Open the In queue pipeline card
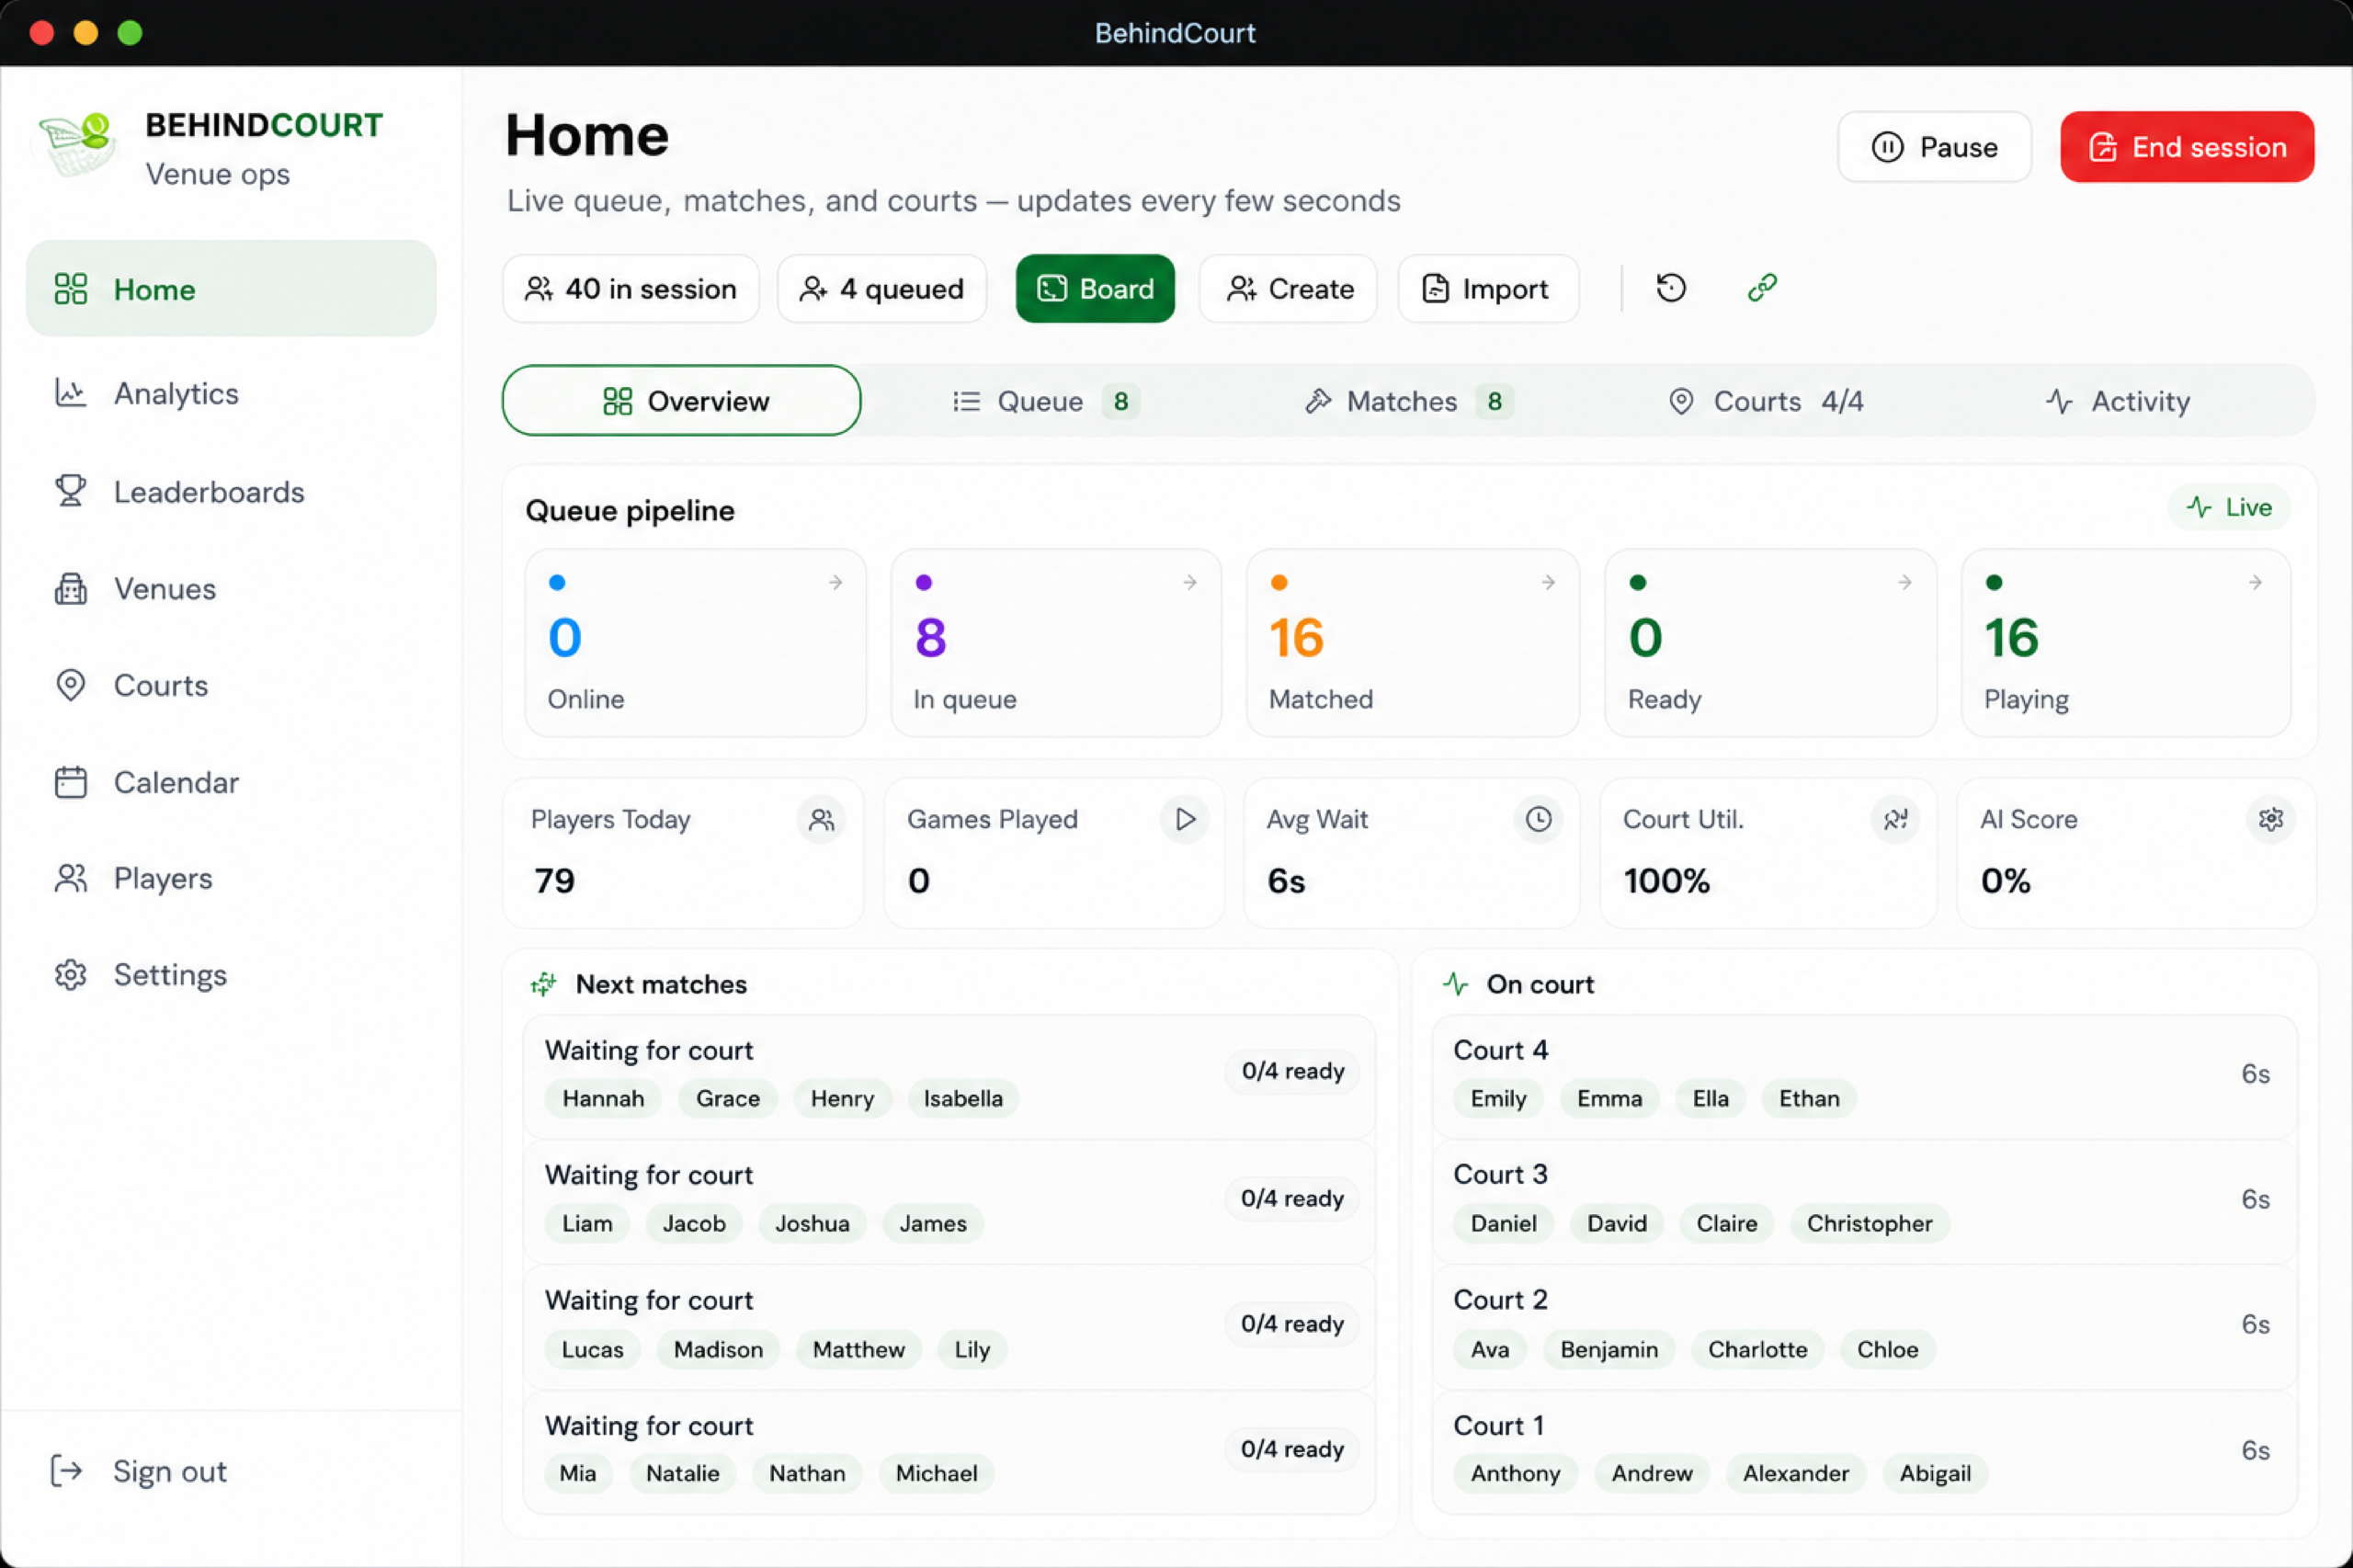The image size is (2353, 1568). [1056, 643]
